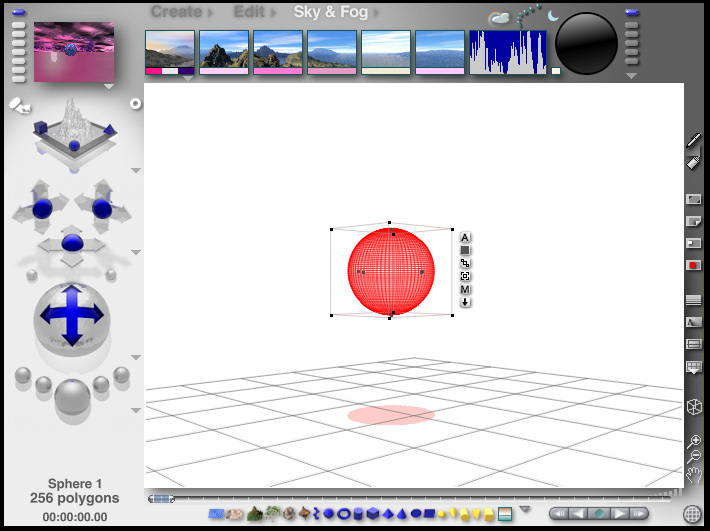
Task: Click the cloud frequency histogram thumbnail
Action: 508,52
